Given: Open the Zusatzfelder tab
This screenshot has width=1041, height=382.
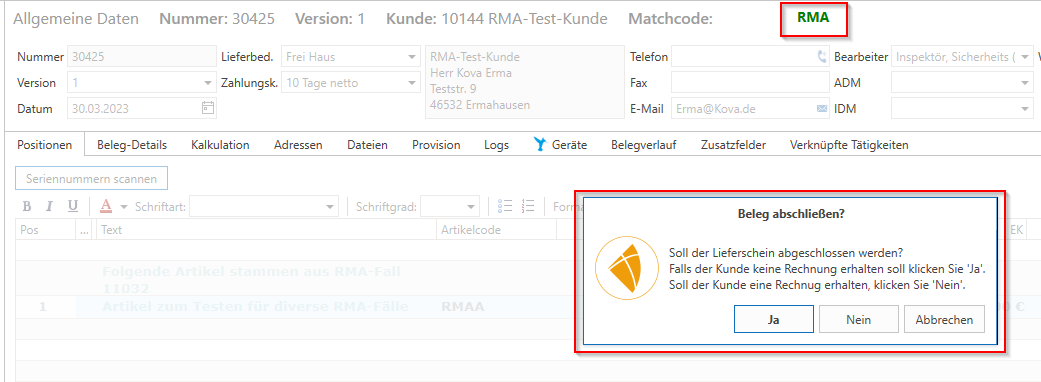Looking at the screenshot, I should click(733, 145).
